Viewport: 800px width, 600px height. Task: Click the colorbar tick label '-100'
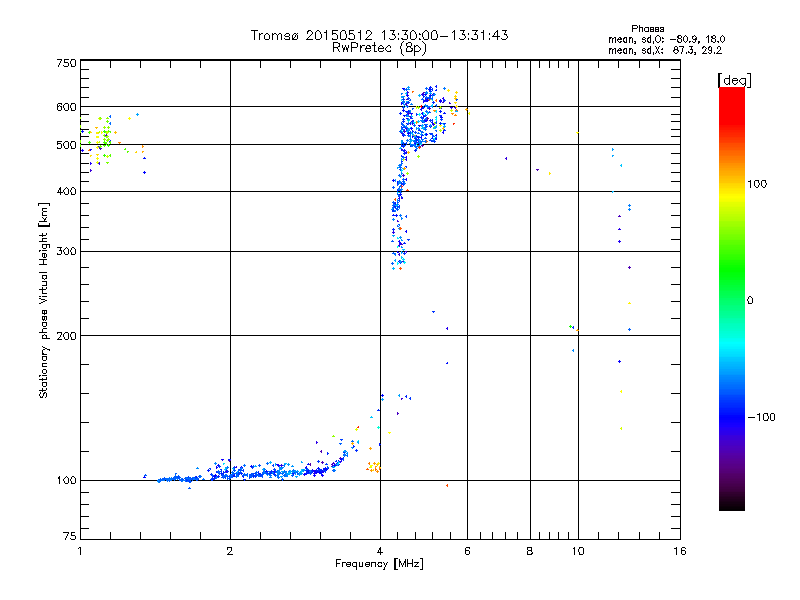point(761,417)
